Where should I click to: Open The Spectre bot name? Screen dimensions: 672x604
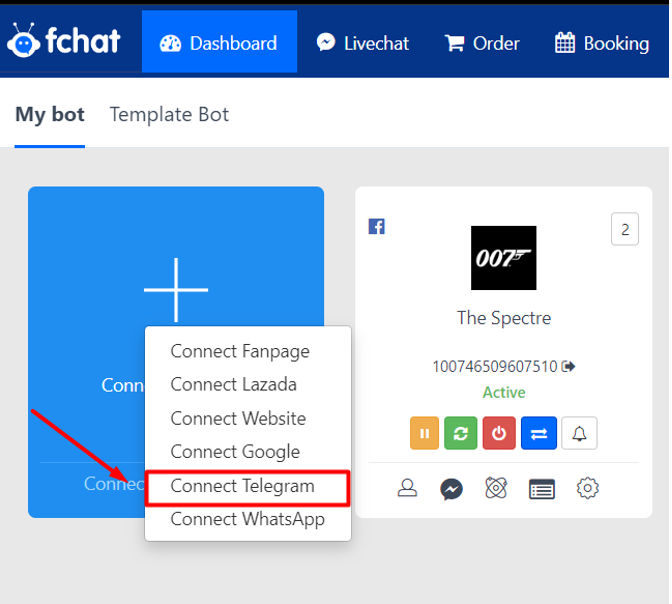tap(504, 318)
